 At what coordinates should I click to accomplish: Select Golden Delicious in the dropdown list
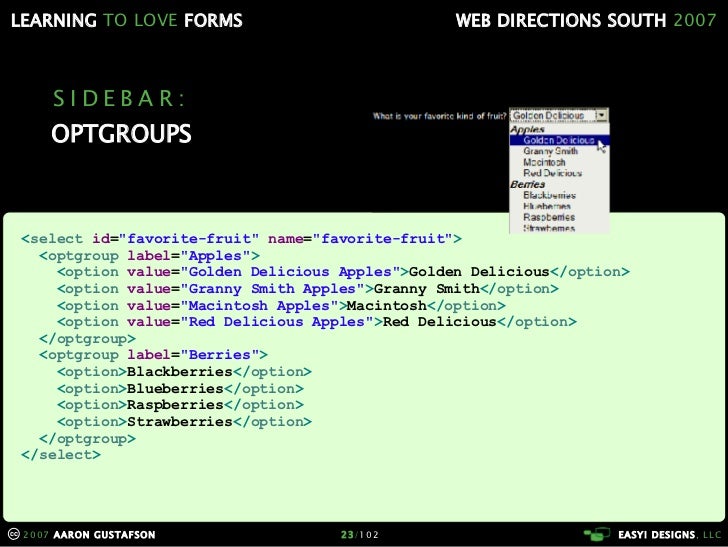559,140
